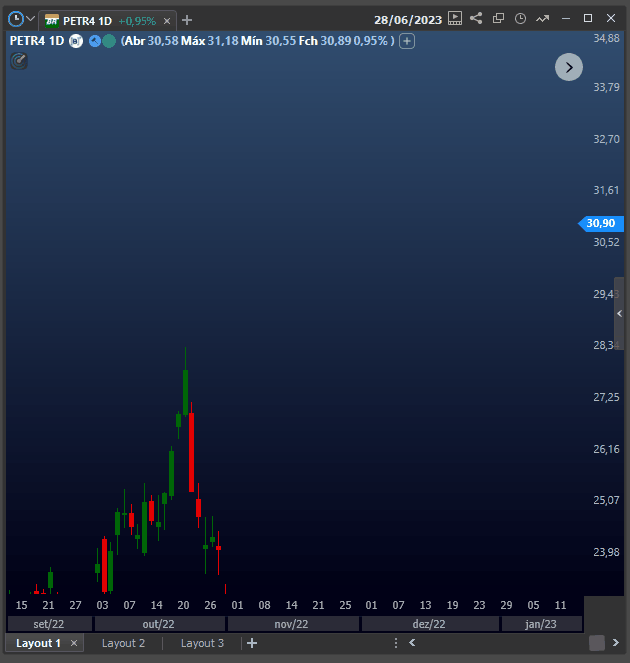Switch to Layout 2 tab

point(123,643)
